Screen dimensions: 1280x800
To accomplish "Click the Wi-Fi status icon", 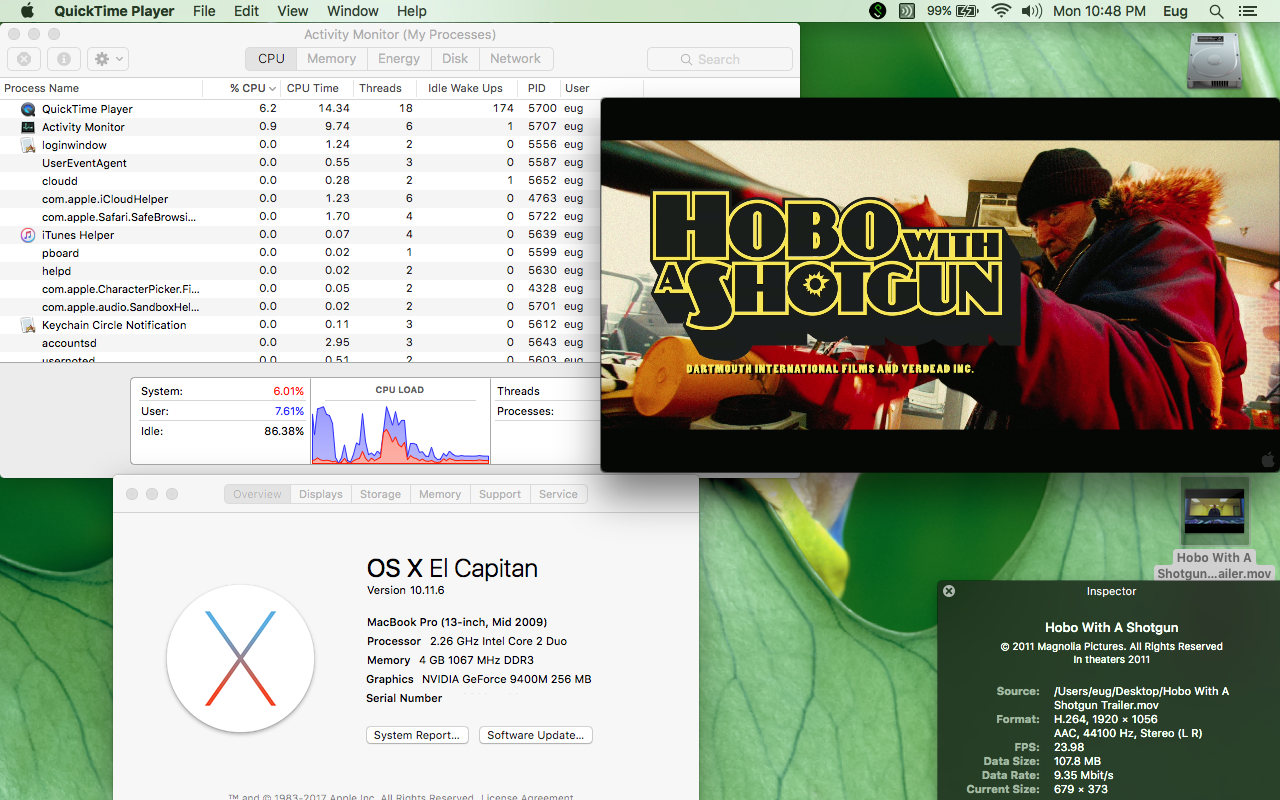I will point(1001,11).
